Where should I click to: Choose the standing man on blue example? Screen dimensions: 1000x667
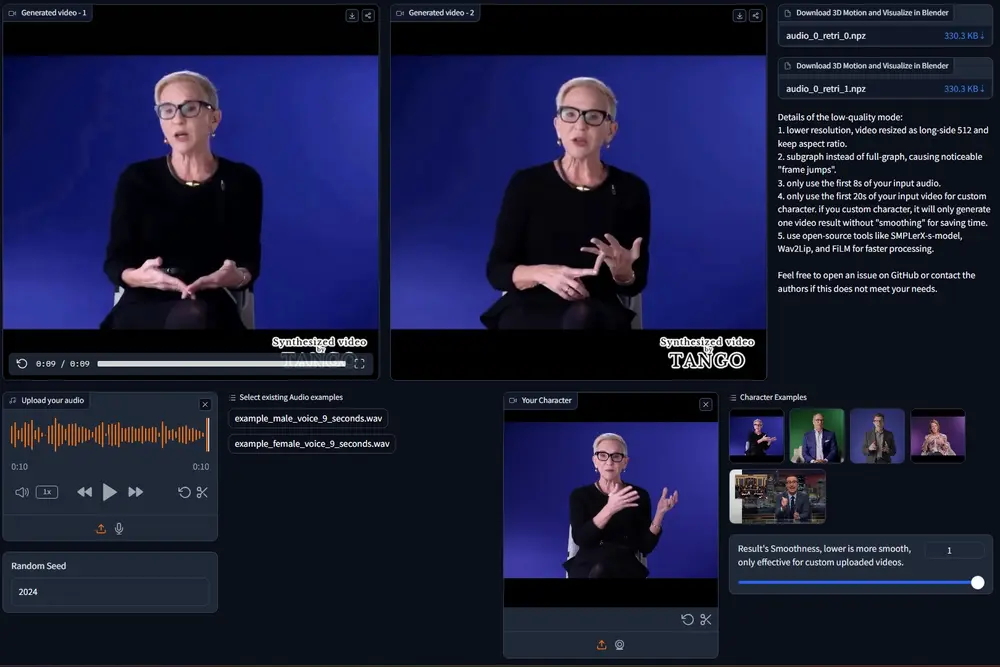point(878,436)
